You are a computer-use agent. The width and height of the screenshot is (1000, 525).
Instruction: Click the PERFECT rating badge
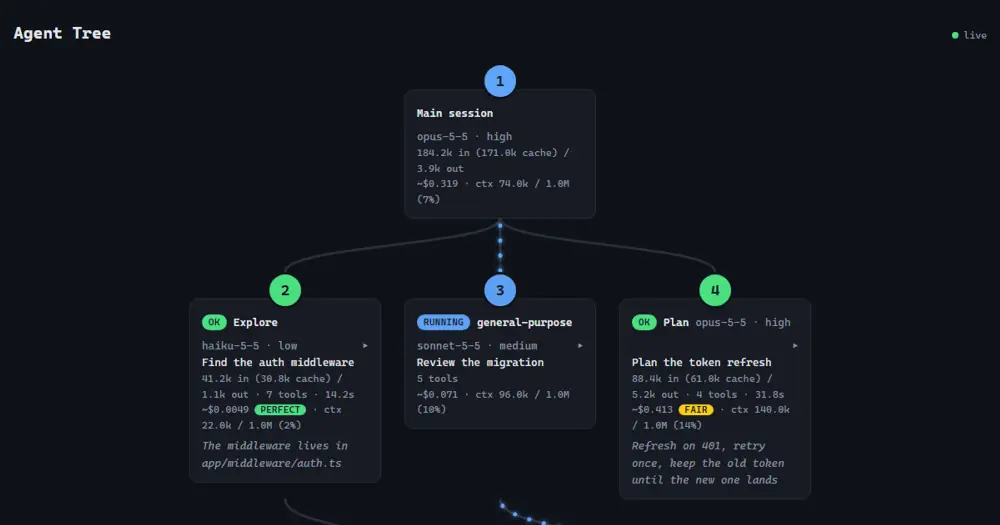(280, 410)
